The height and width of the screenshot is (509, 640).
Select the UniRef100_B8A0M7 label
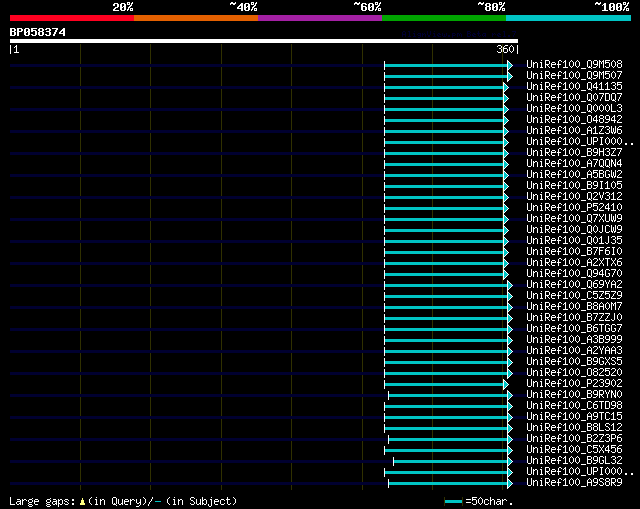click(x=574, y=307)
